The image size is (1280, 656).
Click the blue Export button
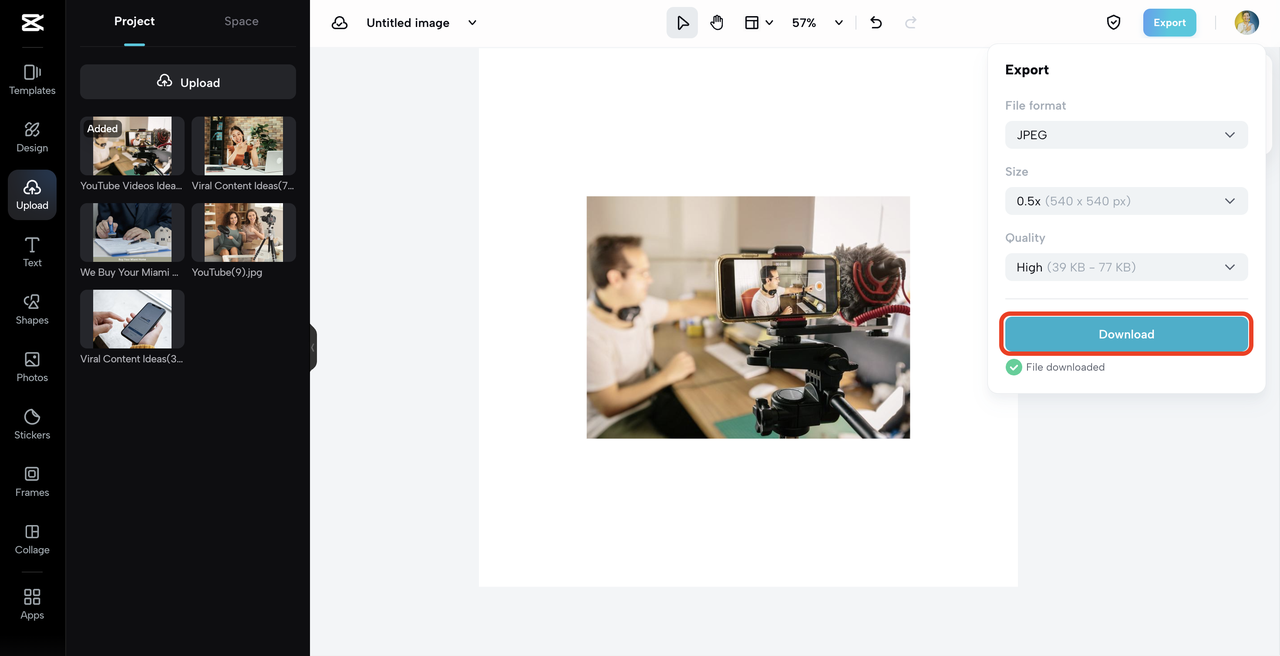1169,22
